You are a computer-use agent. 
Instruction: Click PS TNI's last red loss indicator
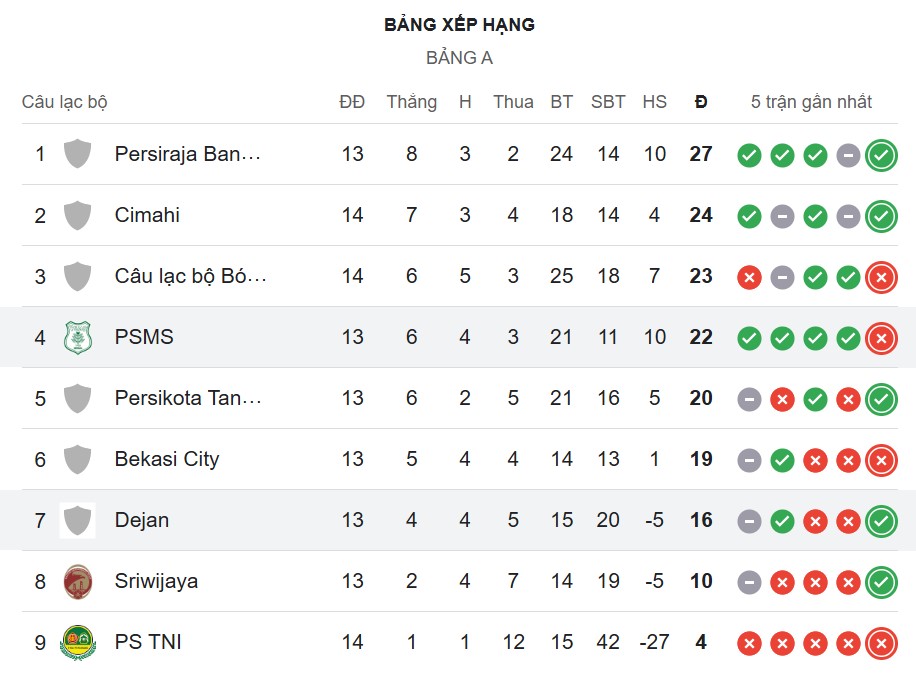point(880,643)
